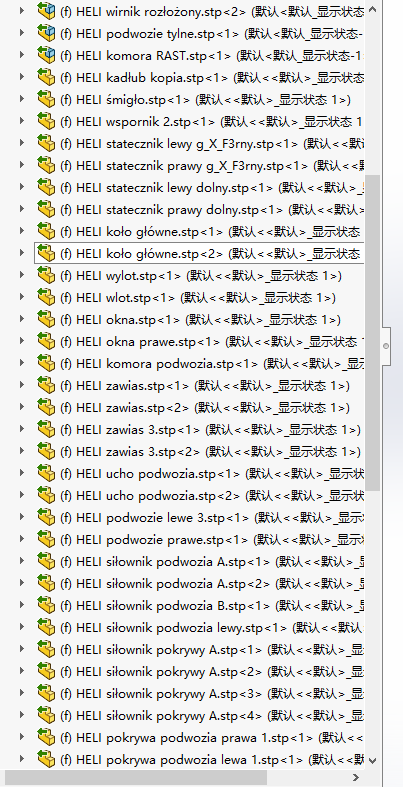Expand the HELI wylot.stp<1> node
Screen dimensions: 403x787
click(22, 275)
